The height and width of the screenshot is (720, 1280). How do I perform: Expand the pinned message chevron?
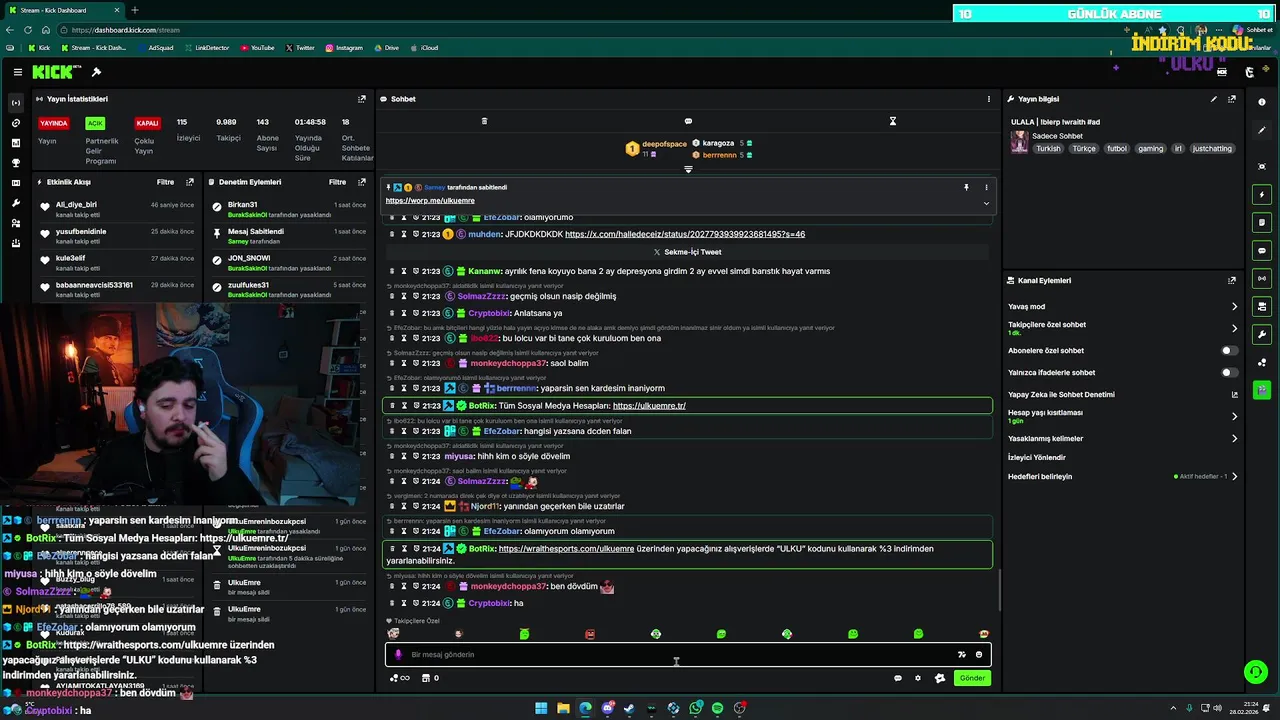986,203
